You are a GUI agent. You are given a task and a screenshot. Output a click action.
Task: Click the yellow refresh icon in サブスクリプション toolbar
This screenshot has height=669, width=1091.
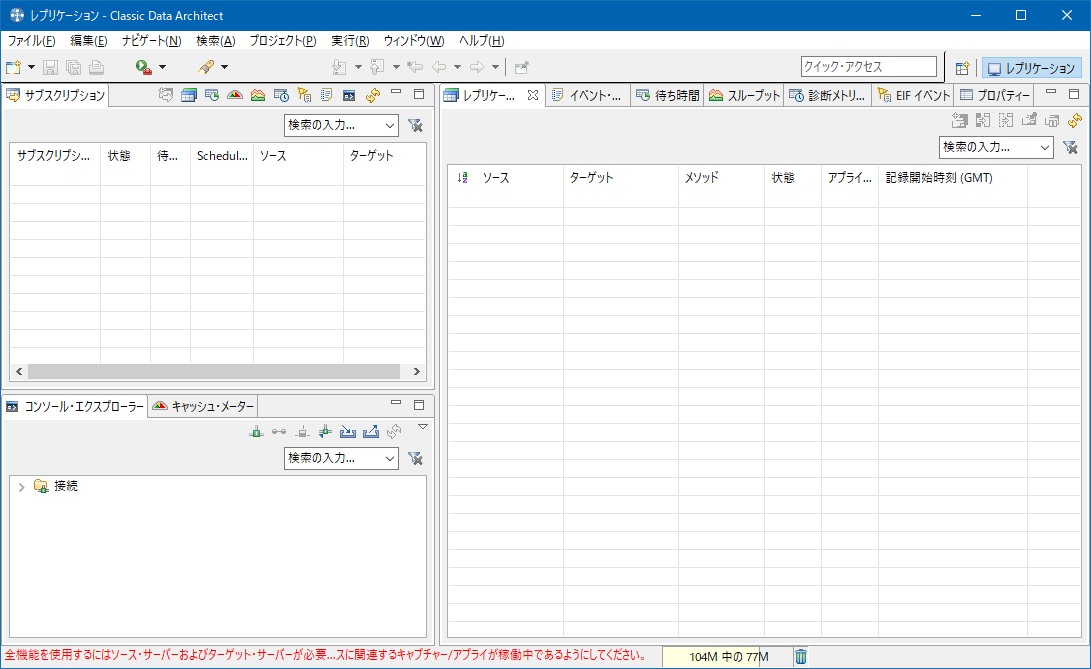coord(373,95)
